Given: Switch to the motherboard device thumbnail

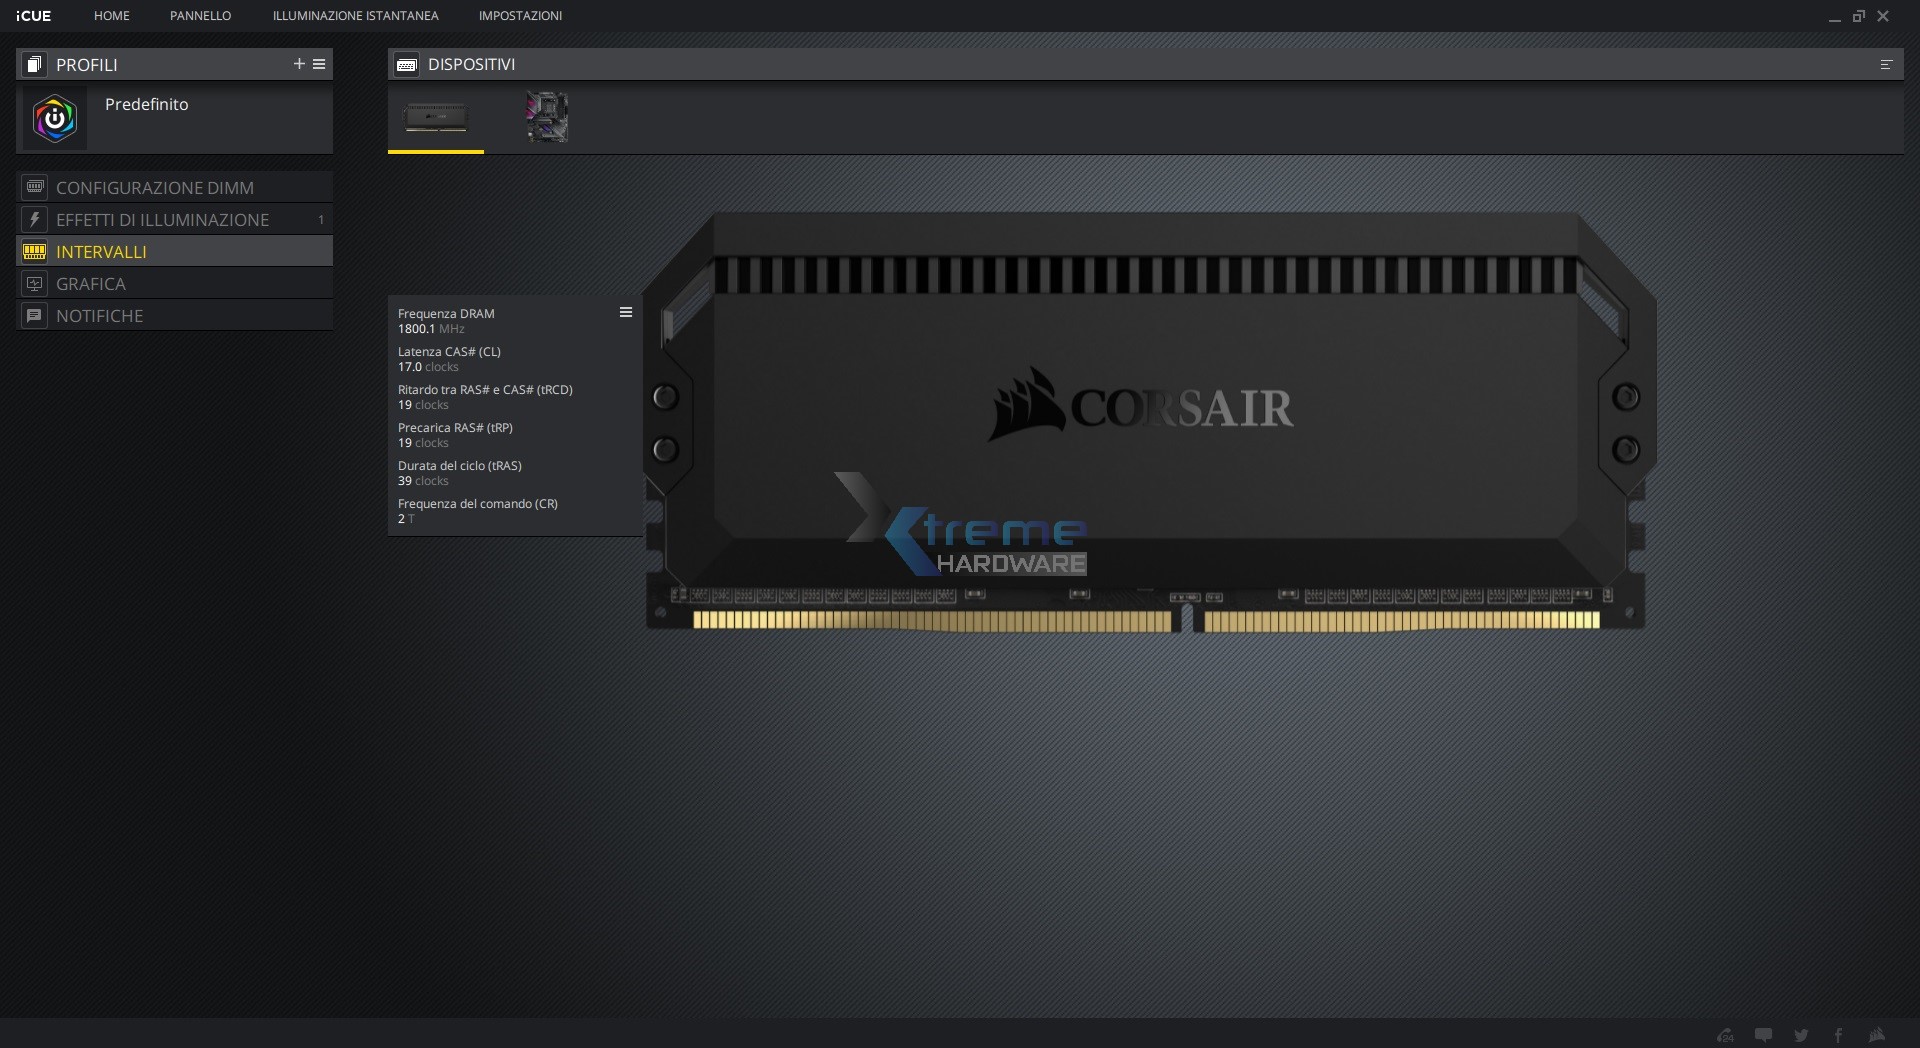Looking at the screenshot, I should point(546,118).
